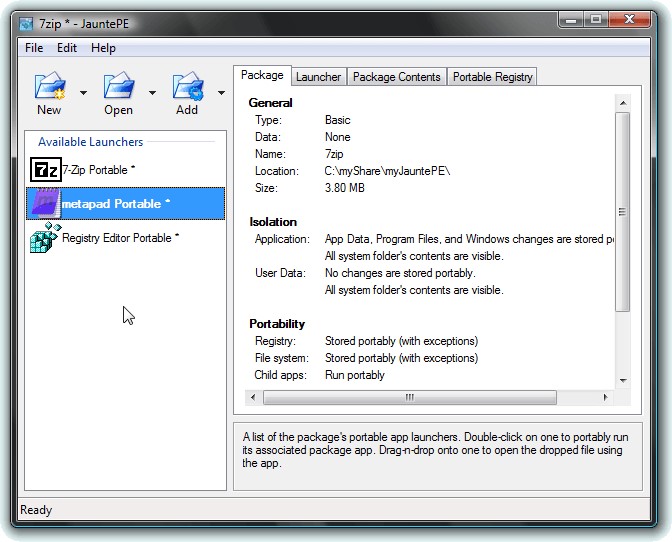Click the Add toolbar icon
Image resolution: width=672 pixels, height=542 pixels.
click(x=187, y=87)
